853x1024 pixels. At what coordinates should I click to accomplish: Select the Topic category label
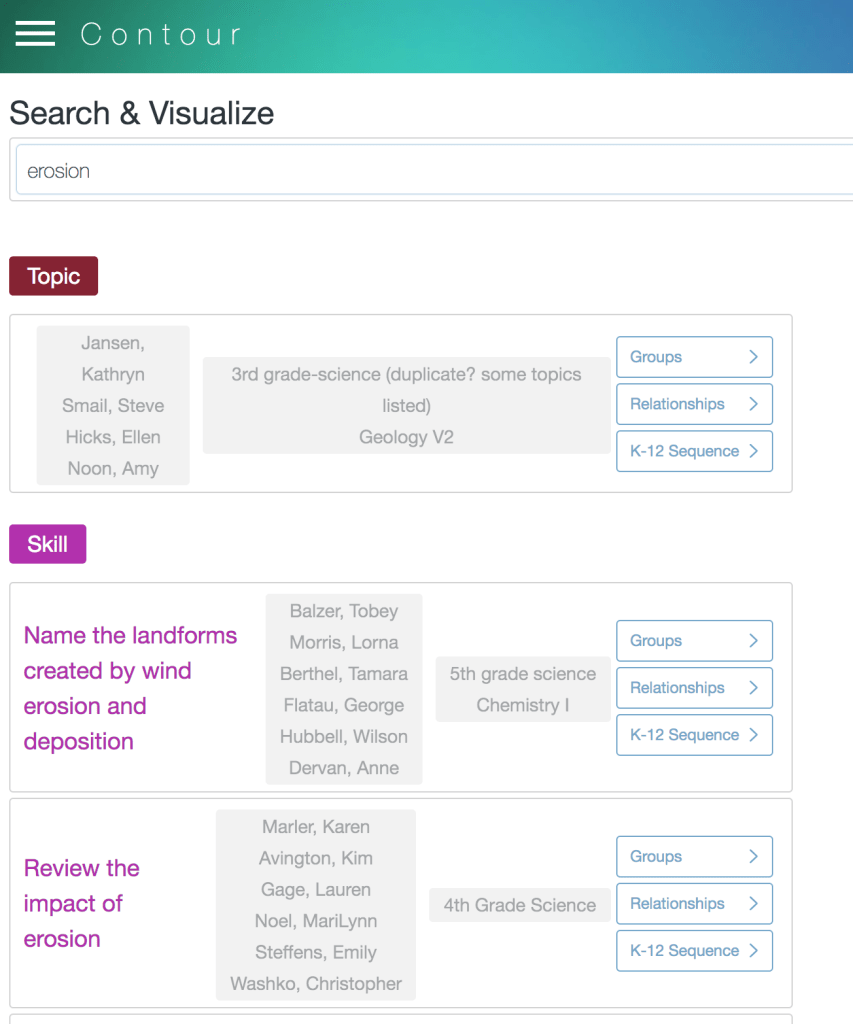pyautogui.click(x=54, y=276)
